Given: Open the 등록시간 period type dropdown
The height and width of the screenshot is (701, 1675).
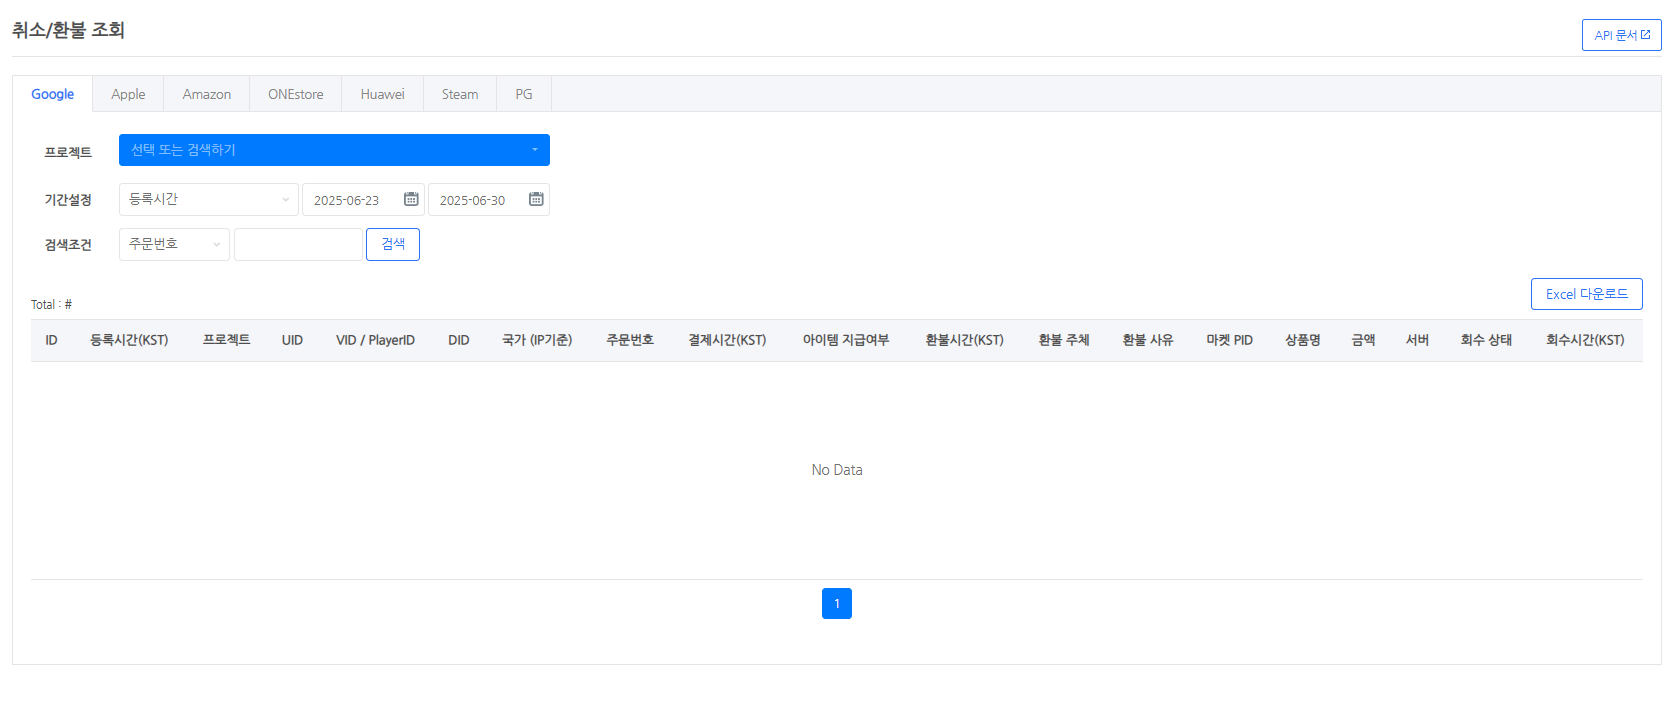Looking at the screenshot, I should coord(208,199).
